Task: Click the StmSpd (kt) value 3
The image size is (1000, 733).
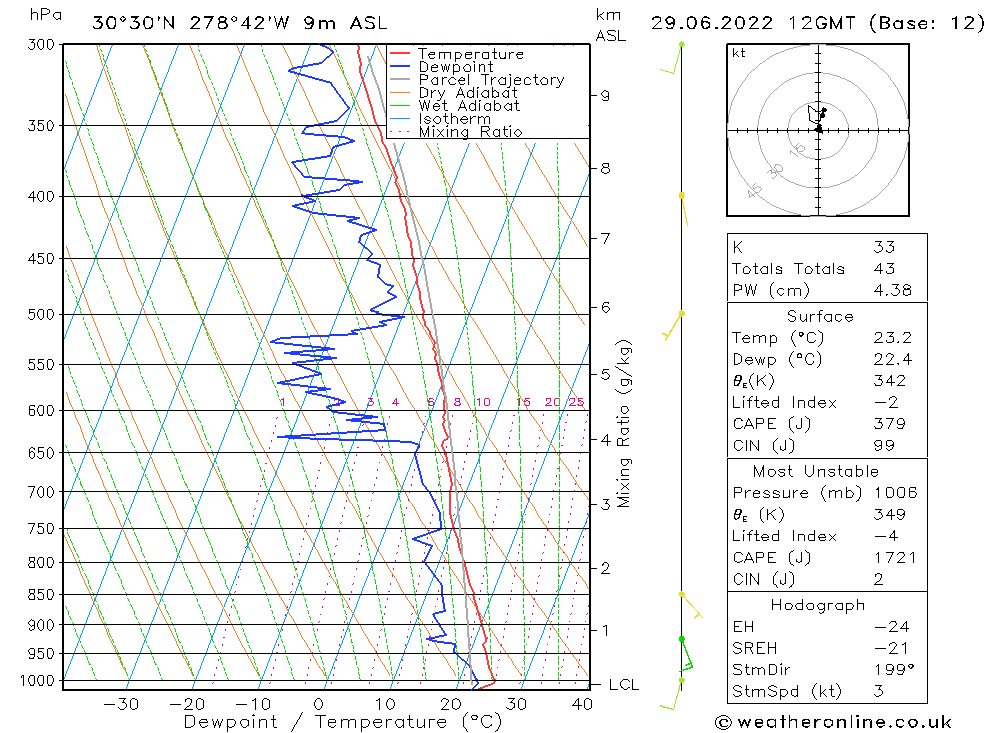Action: 878,691
